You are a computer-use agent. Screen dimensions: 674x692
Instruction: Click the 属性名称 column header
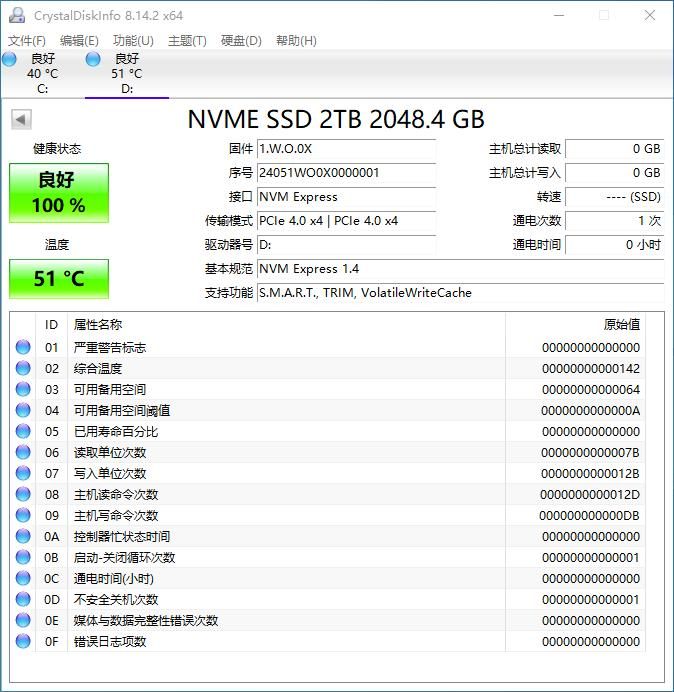(98, 325)
